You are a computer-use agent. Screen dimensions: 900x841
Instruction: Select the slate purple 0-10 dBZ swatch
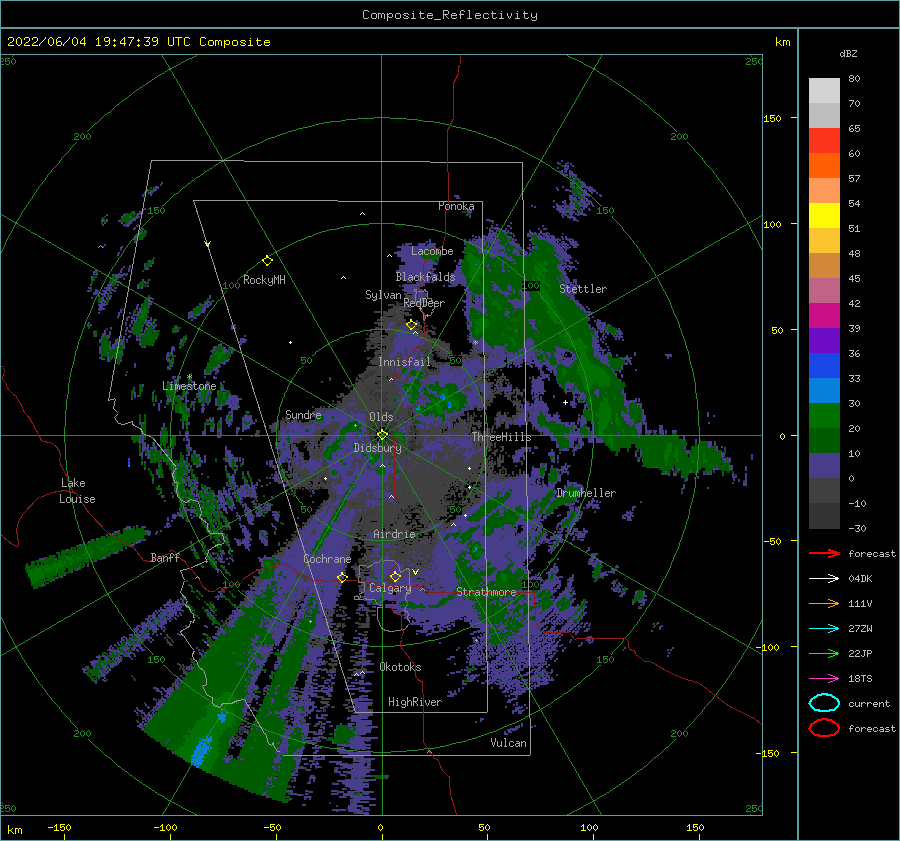(x=824, y=466)
